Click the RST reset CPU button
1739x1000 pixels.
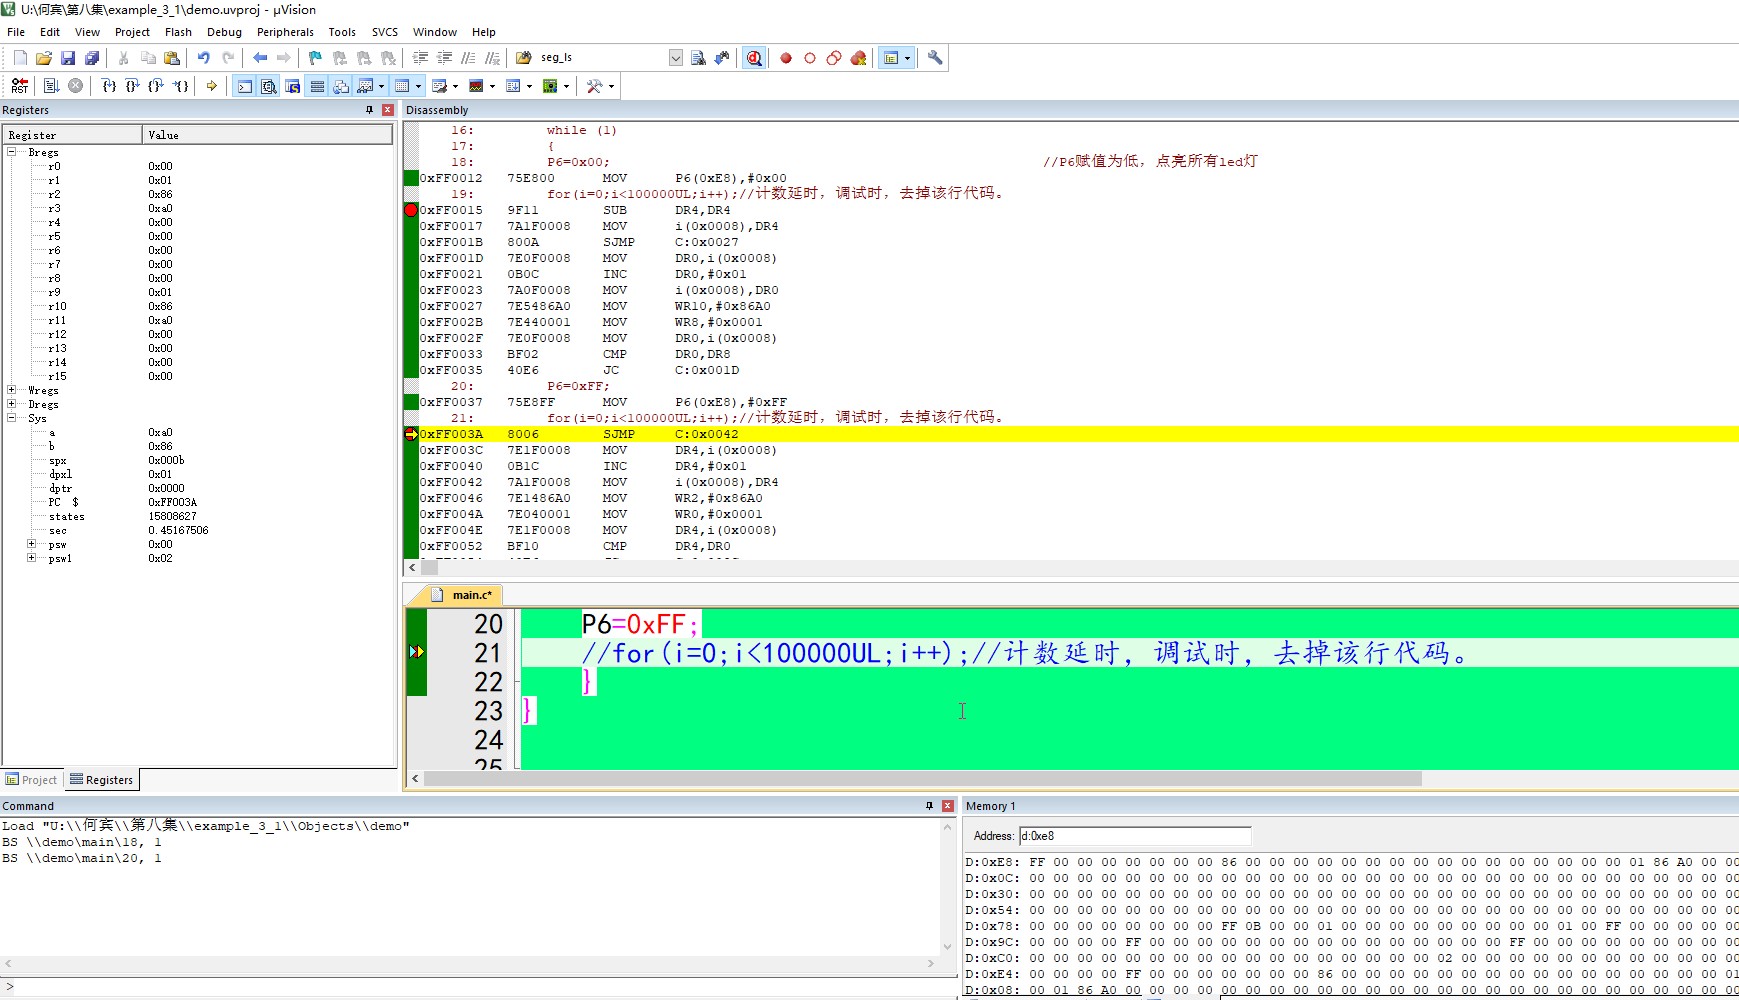pyautogui.click(x=20, y=86)
